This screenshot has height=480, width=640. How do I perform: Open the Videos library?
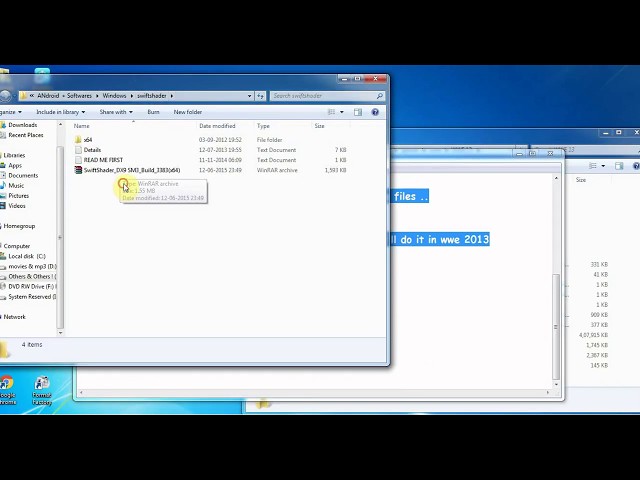17,206
